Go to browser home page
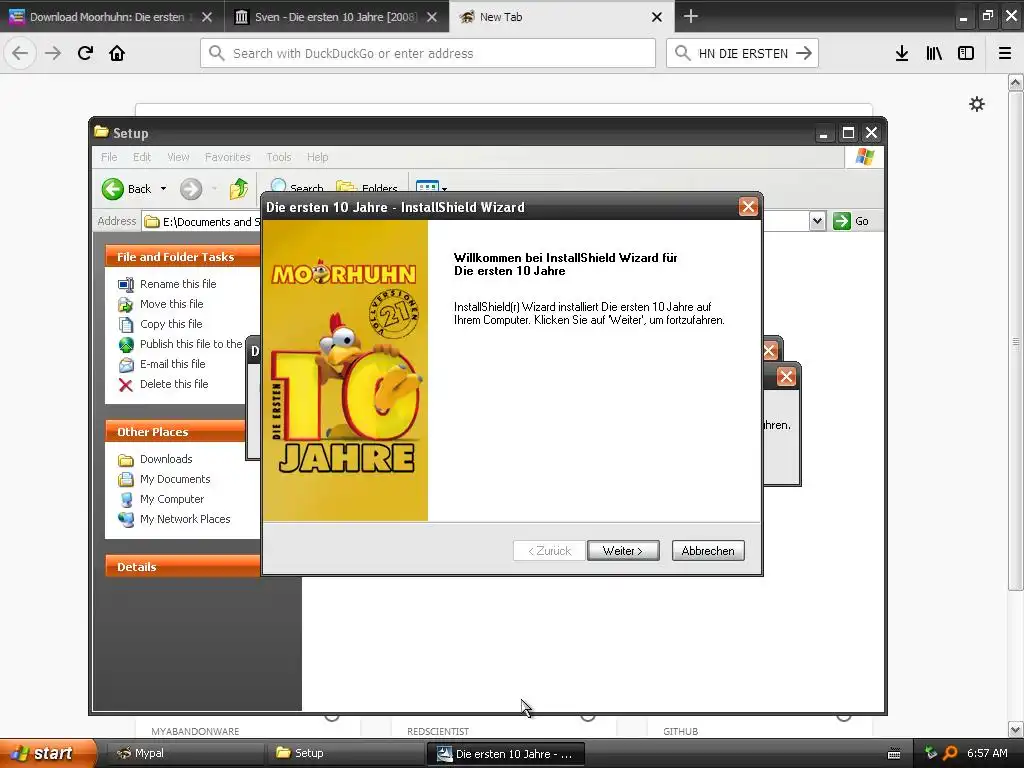The image size is (1024, 768). (117, 53)
